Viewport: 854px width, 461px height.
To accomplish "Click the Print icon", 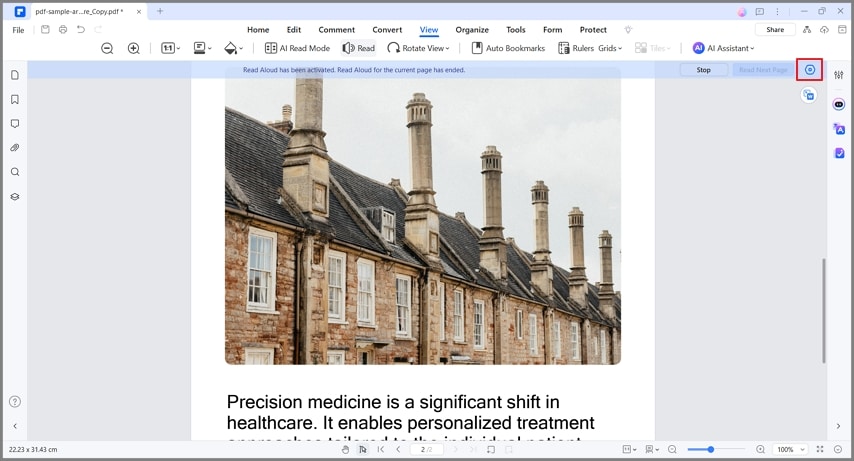I will click(63, 29).
